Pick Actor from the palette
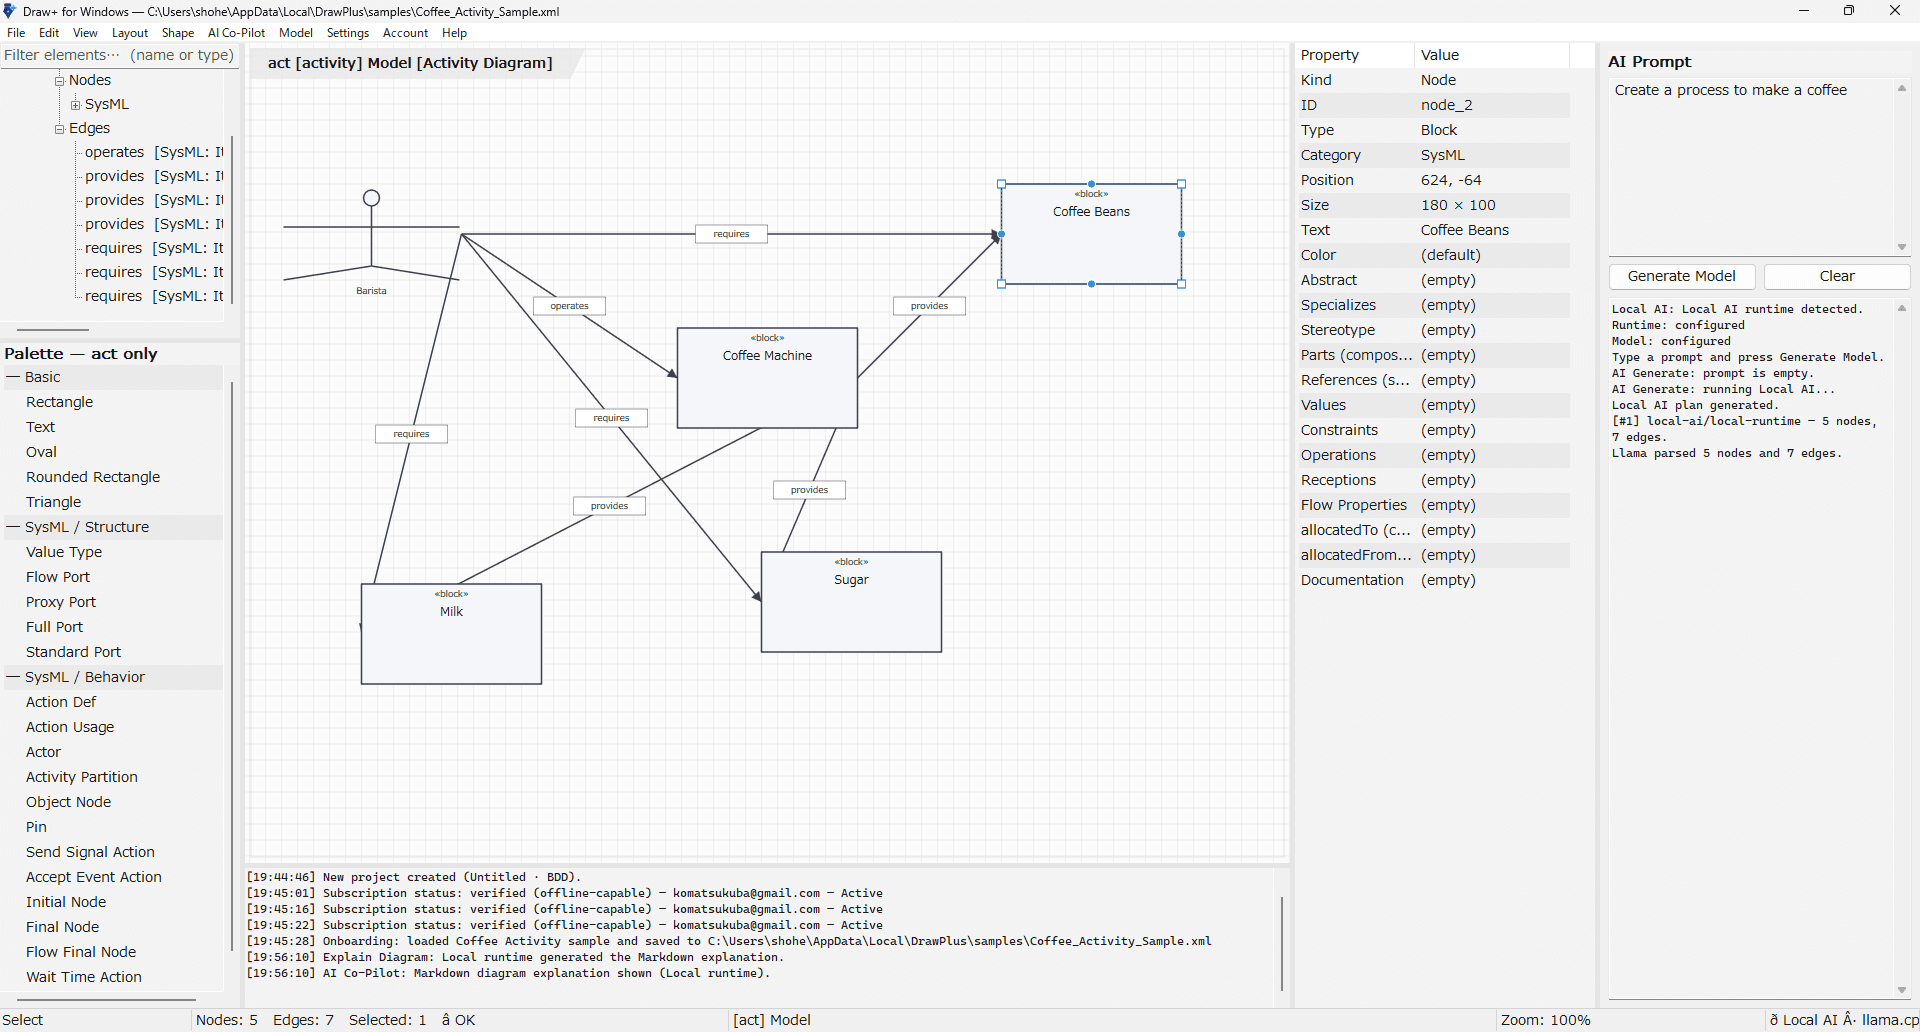Image resolution: width=1920 pixels, height=1032 pixels. 44,752
